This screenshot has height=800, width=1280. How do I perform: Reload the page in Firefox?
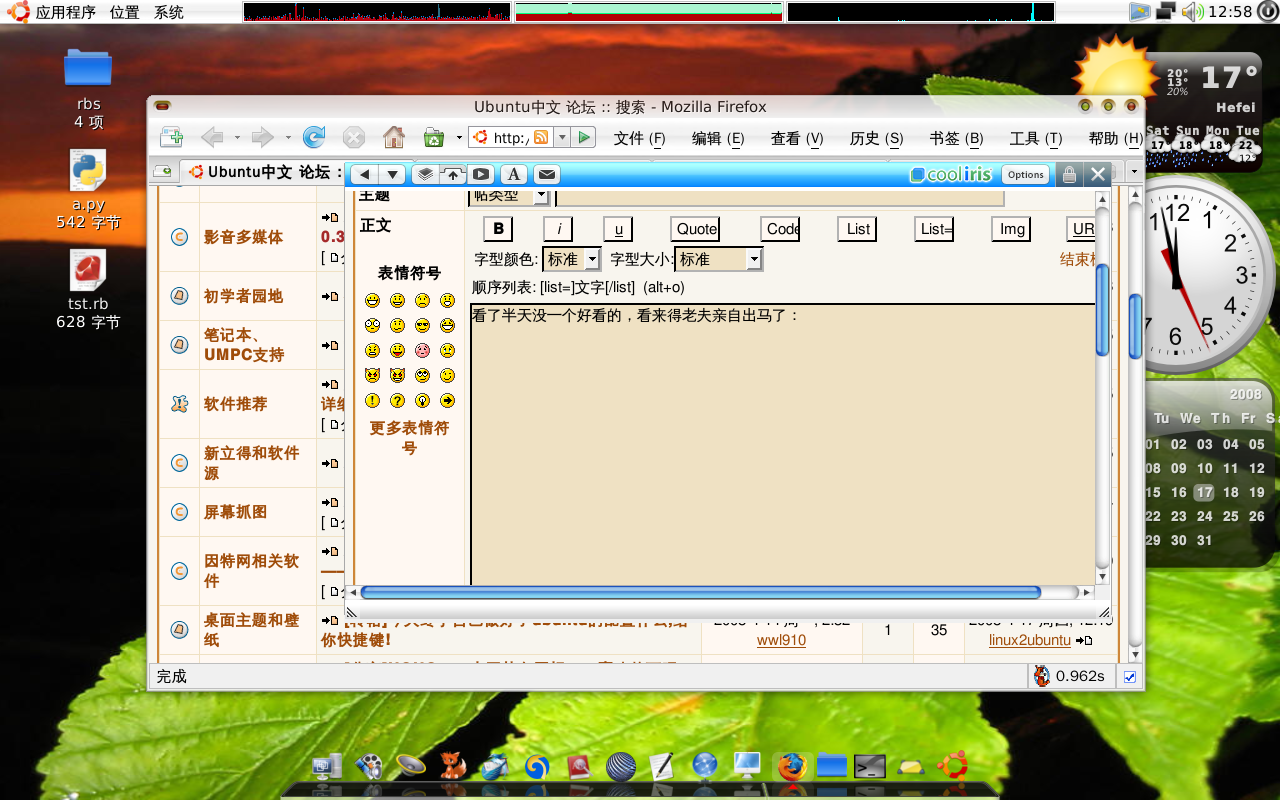(x=314, y=137)
